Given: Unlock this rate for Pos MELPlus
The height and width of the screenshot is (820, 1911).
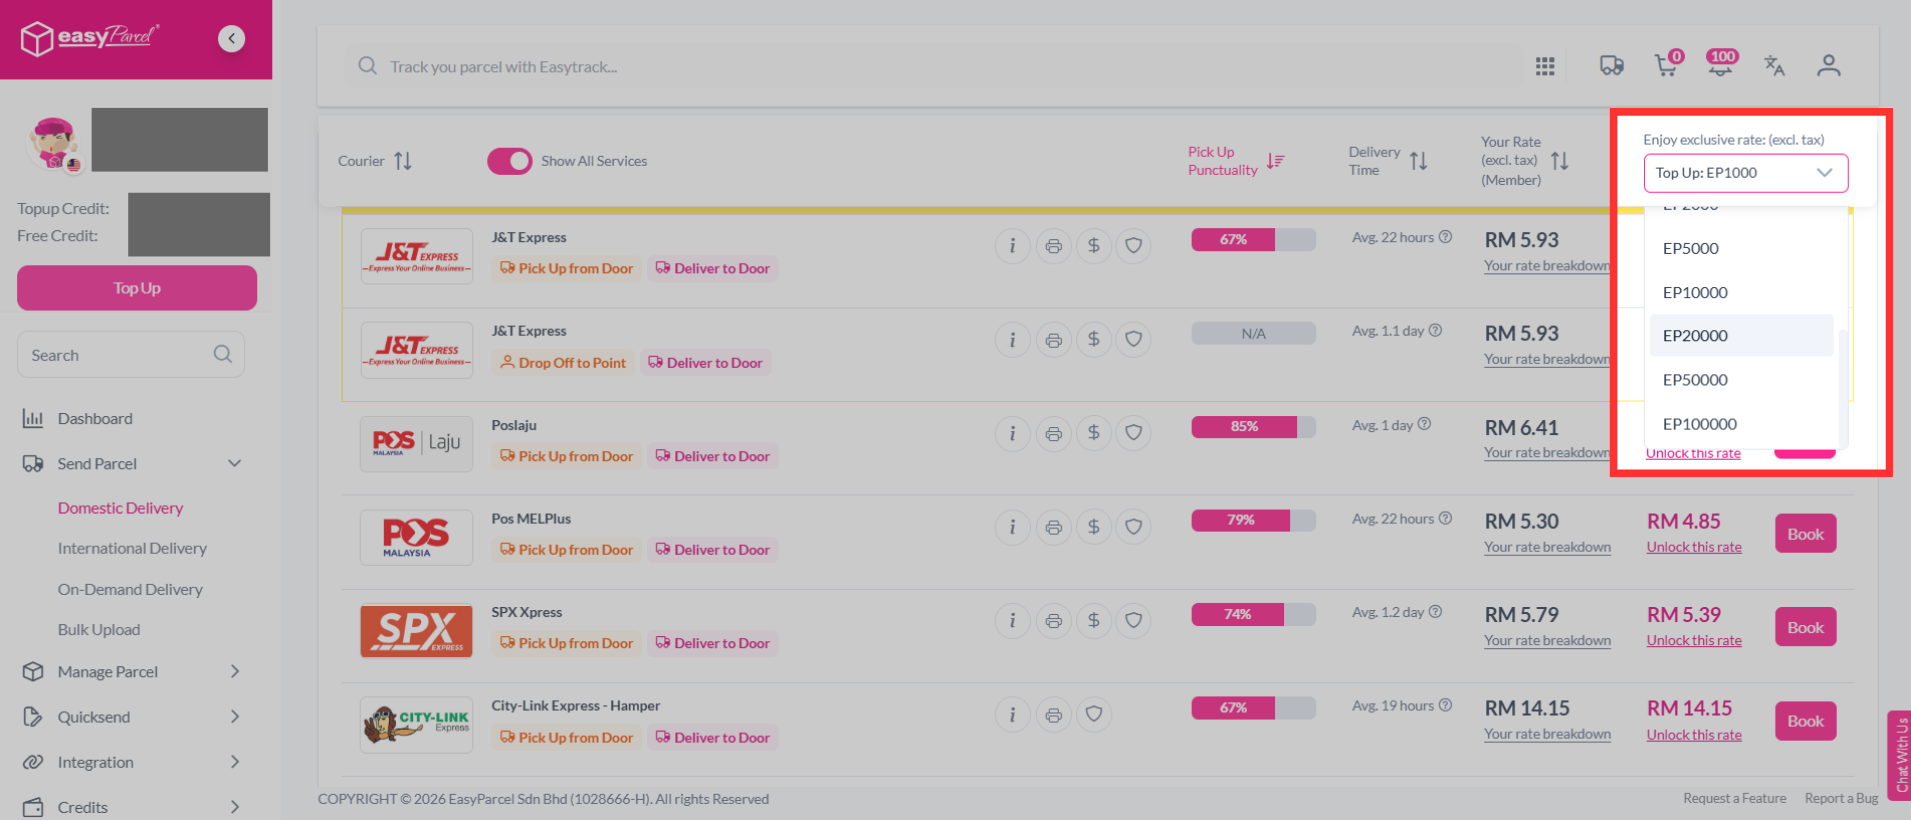Looking at the screenshot, I should point(1694,547).
